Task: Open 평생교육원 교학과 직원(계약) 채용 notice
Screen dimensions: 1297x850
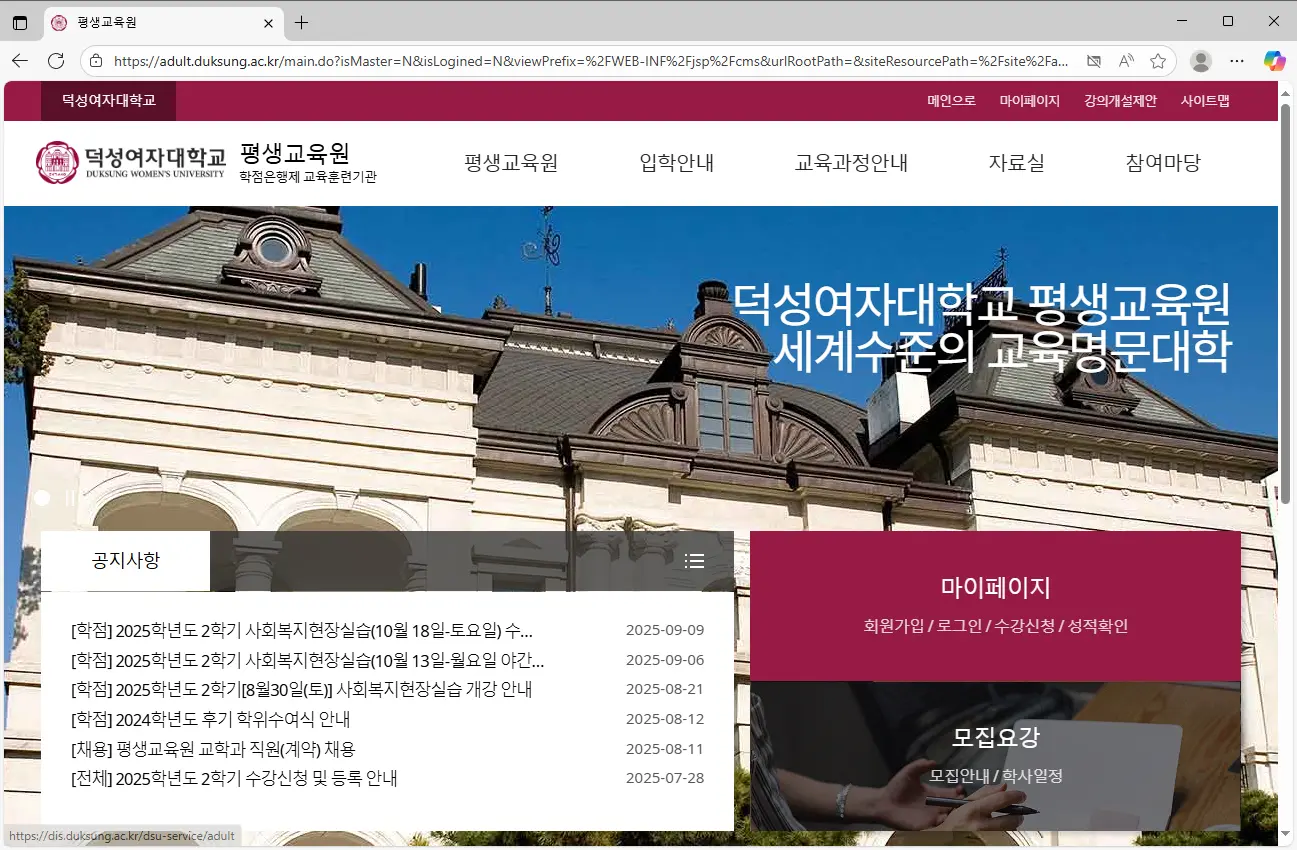Action: 213,749
